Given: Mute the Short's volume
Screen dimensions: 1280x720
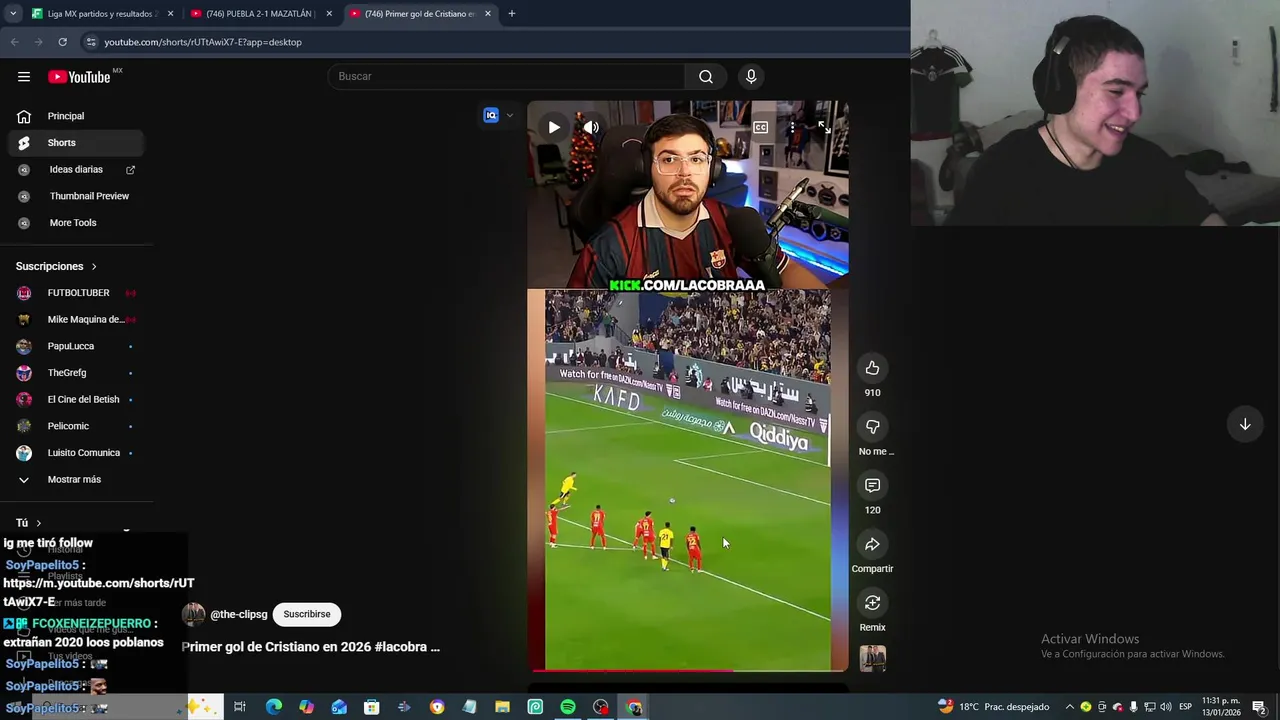Looking at the screenshot, I should (591, 127).
